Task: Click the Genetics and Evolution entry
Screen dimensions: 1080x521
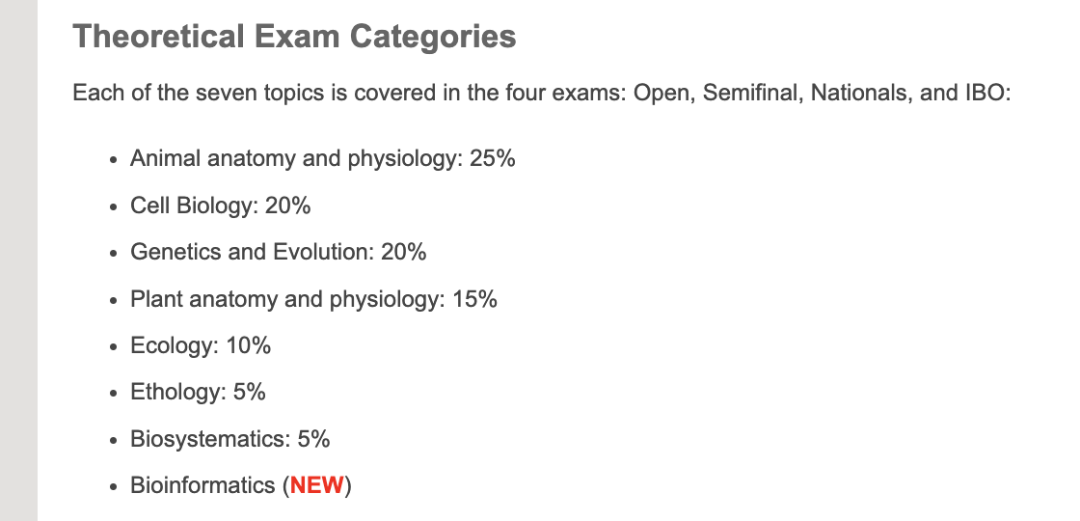Action: (278, 252)
